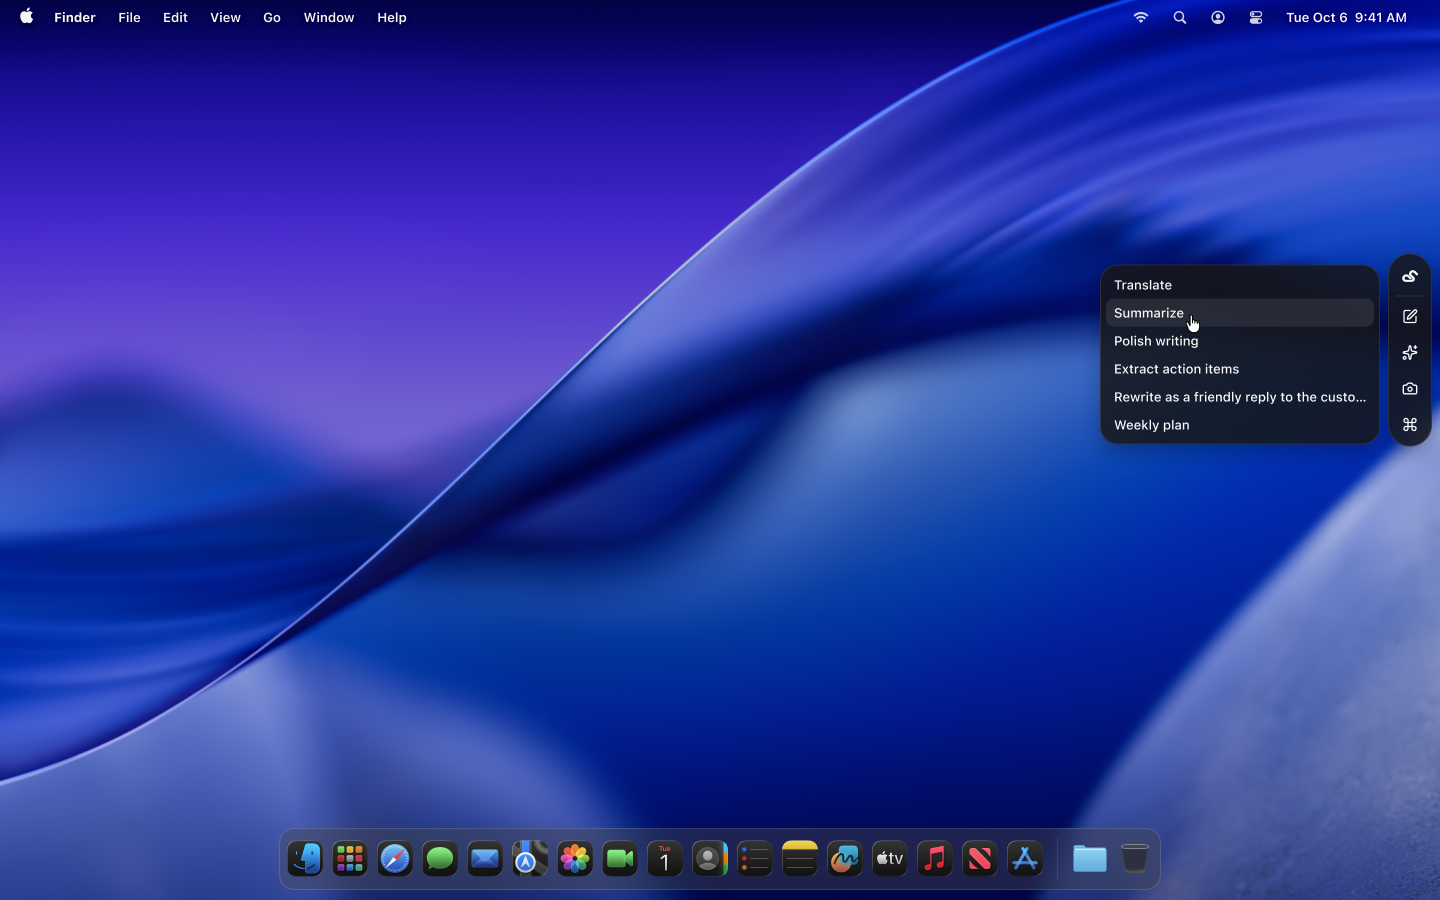Open Launchpad in the Dock

click(x=350, y=859)
